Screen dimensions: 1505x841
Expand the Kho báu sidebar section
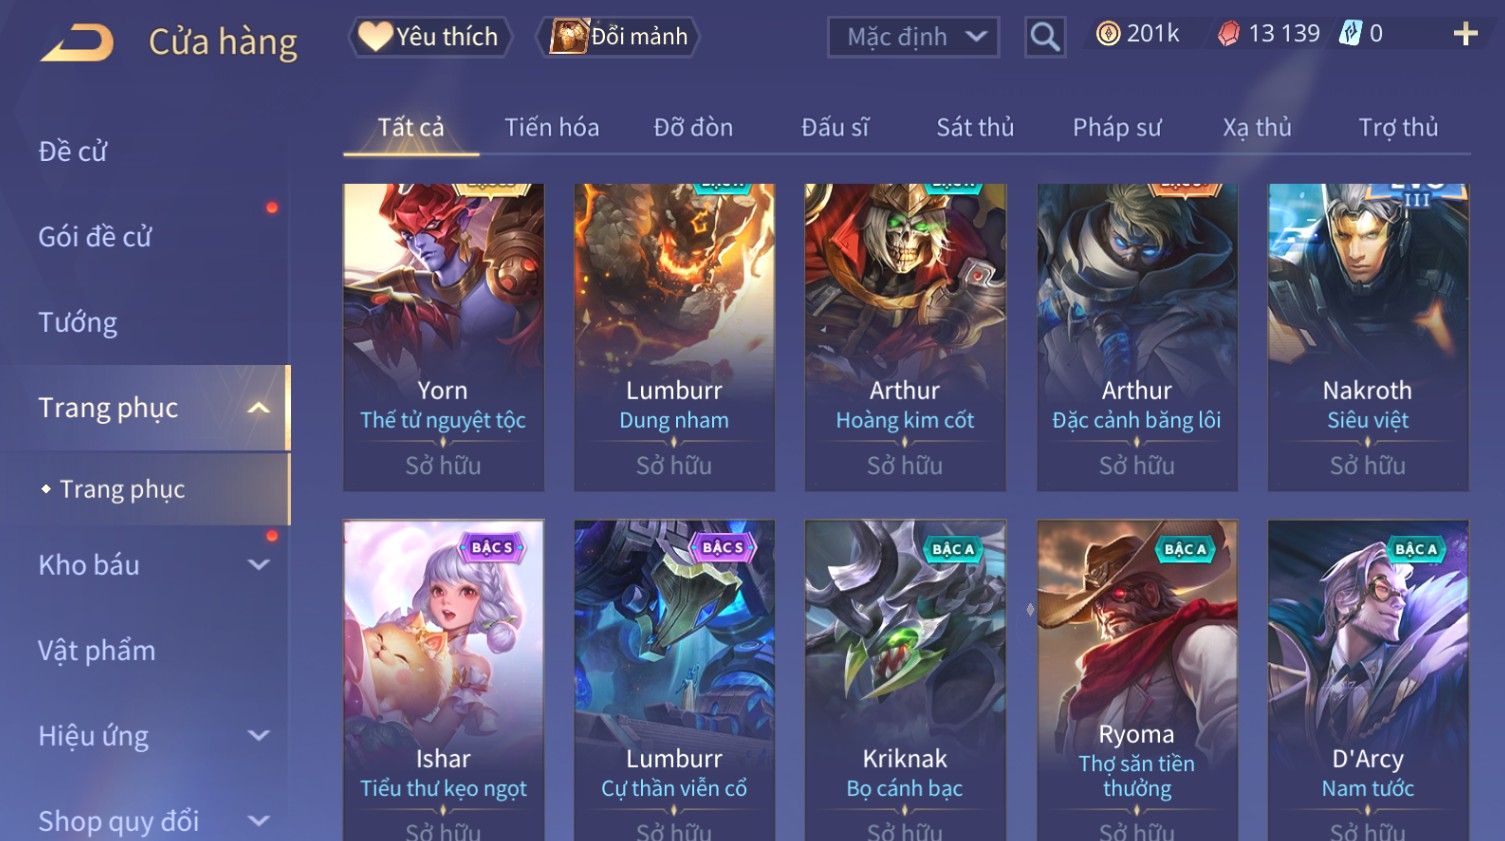click(258, 565)
